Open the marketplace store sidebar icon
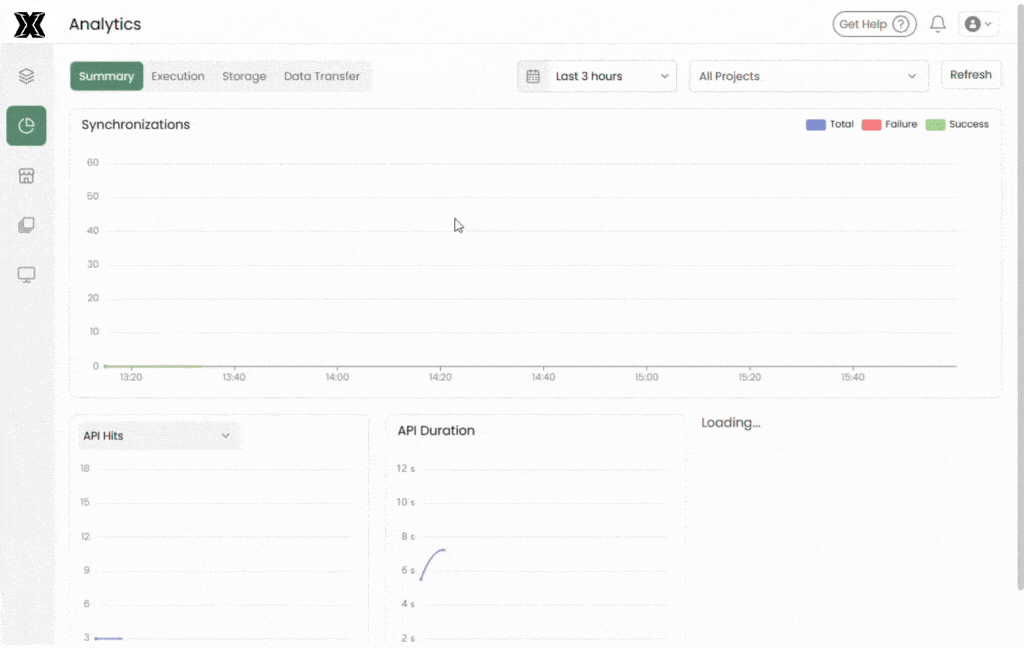The height and width of the screenshot is (648, 1024). 27,176
